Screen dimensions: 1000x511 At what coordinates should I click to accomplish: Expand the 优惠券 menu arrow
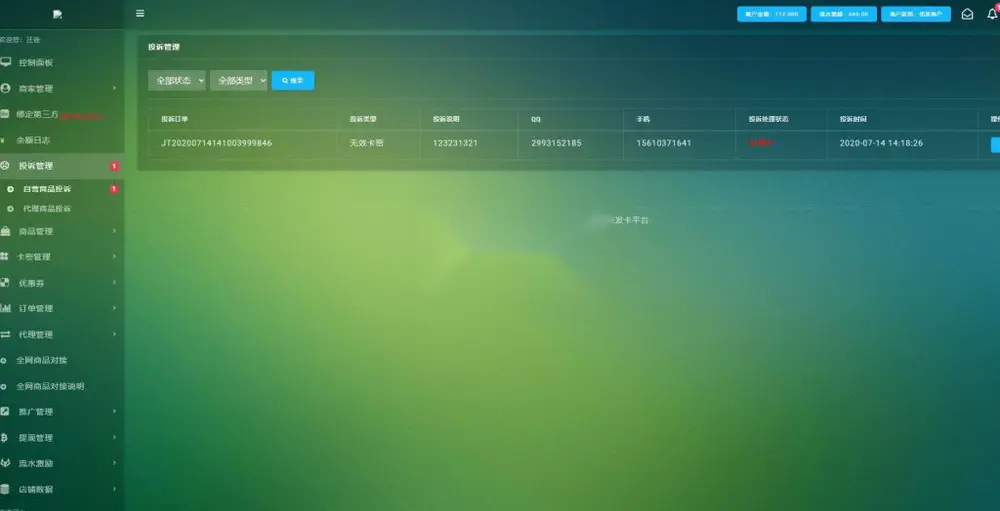pyautogui.click(x=114, y=282)
